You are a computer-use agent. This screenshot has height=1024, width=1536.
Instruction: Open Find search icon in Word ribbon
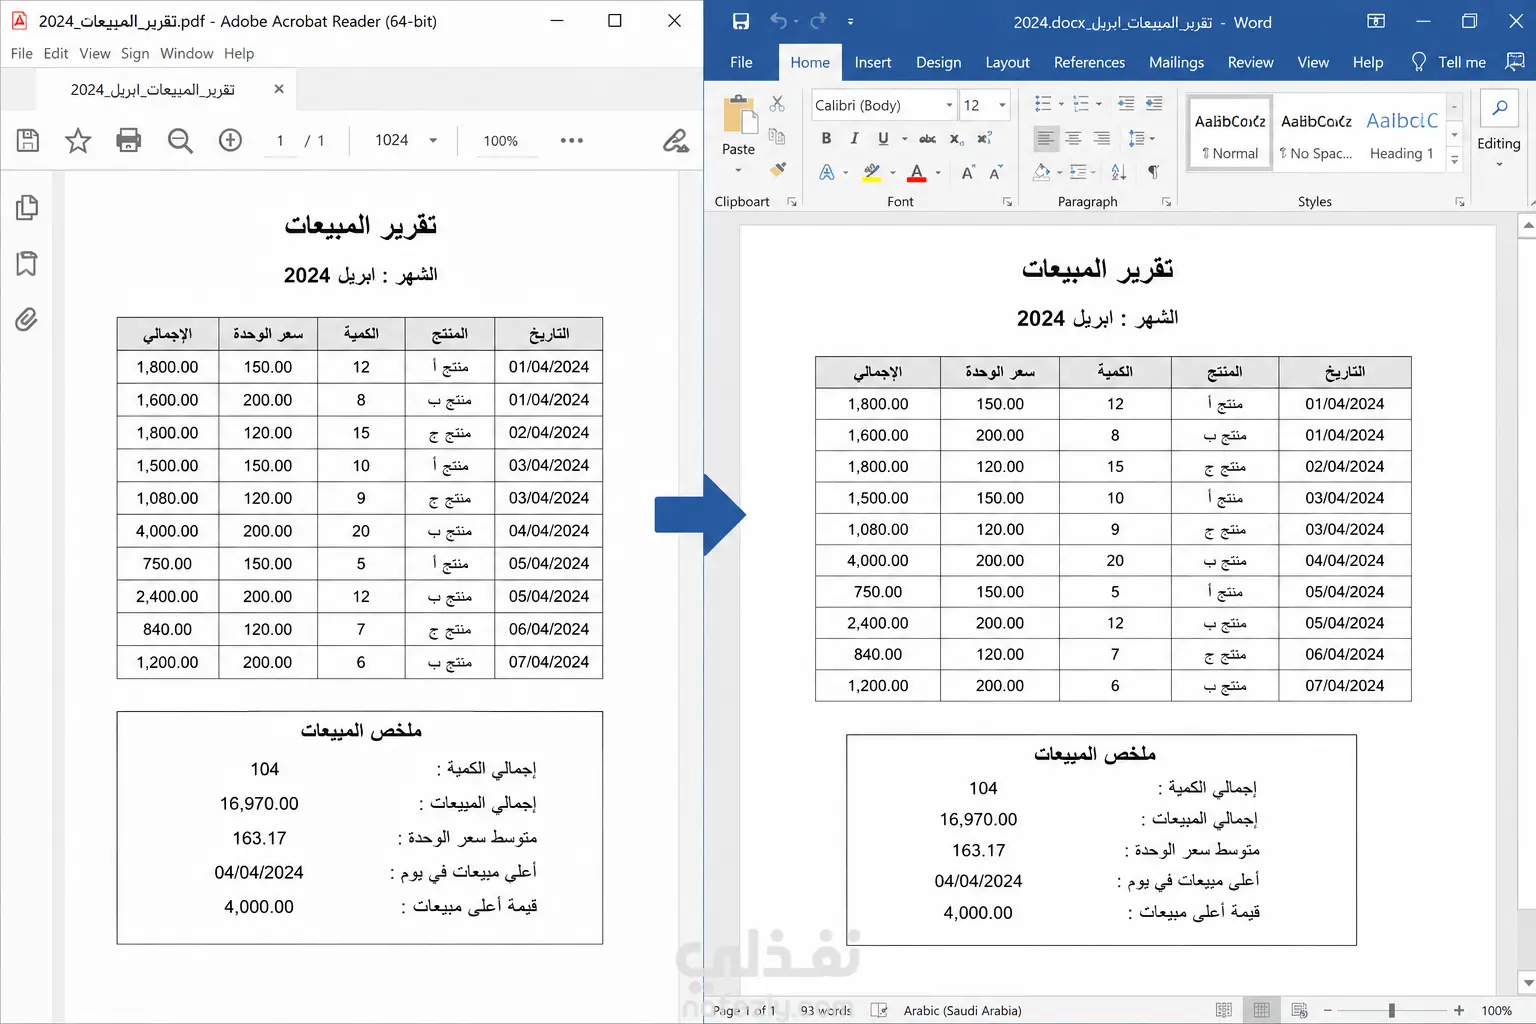point(1499,108)
